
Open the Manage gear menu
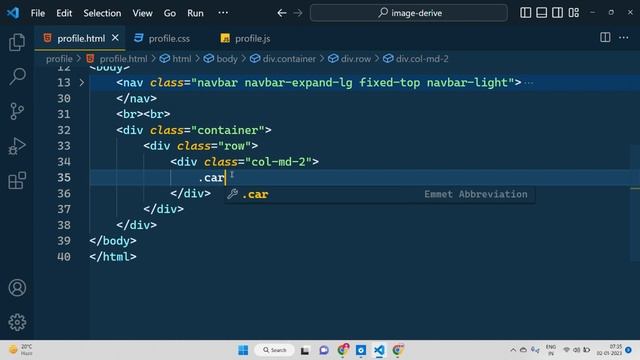17,322
